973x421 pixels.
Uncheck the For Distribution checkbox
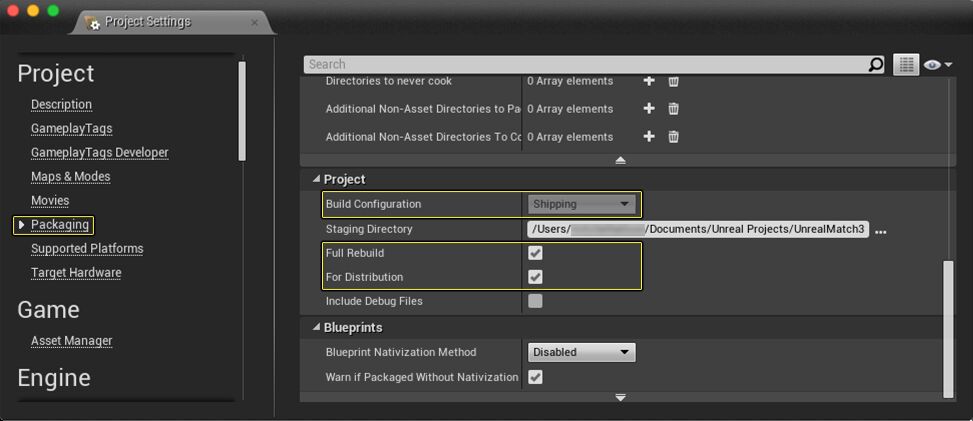coord(535,277)
